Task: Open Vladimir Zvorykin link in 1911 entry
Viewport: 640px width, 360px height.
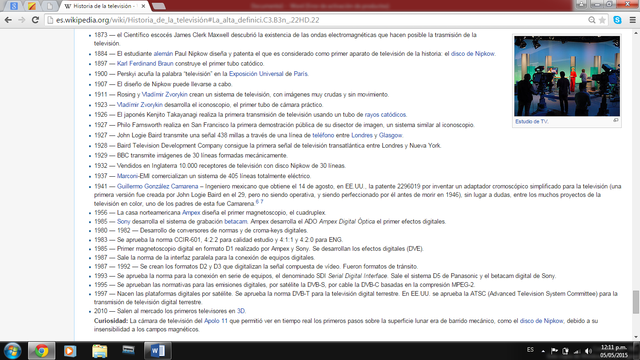Action: coord(164,94)
